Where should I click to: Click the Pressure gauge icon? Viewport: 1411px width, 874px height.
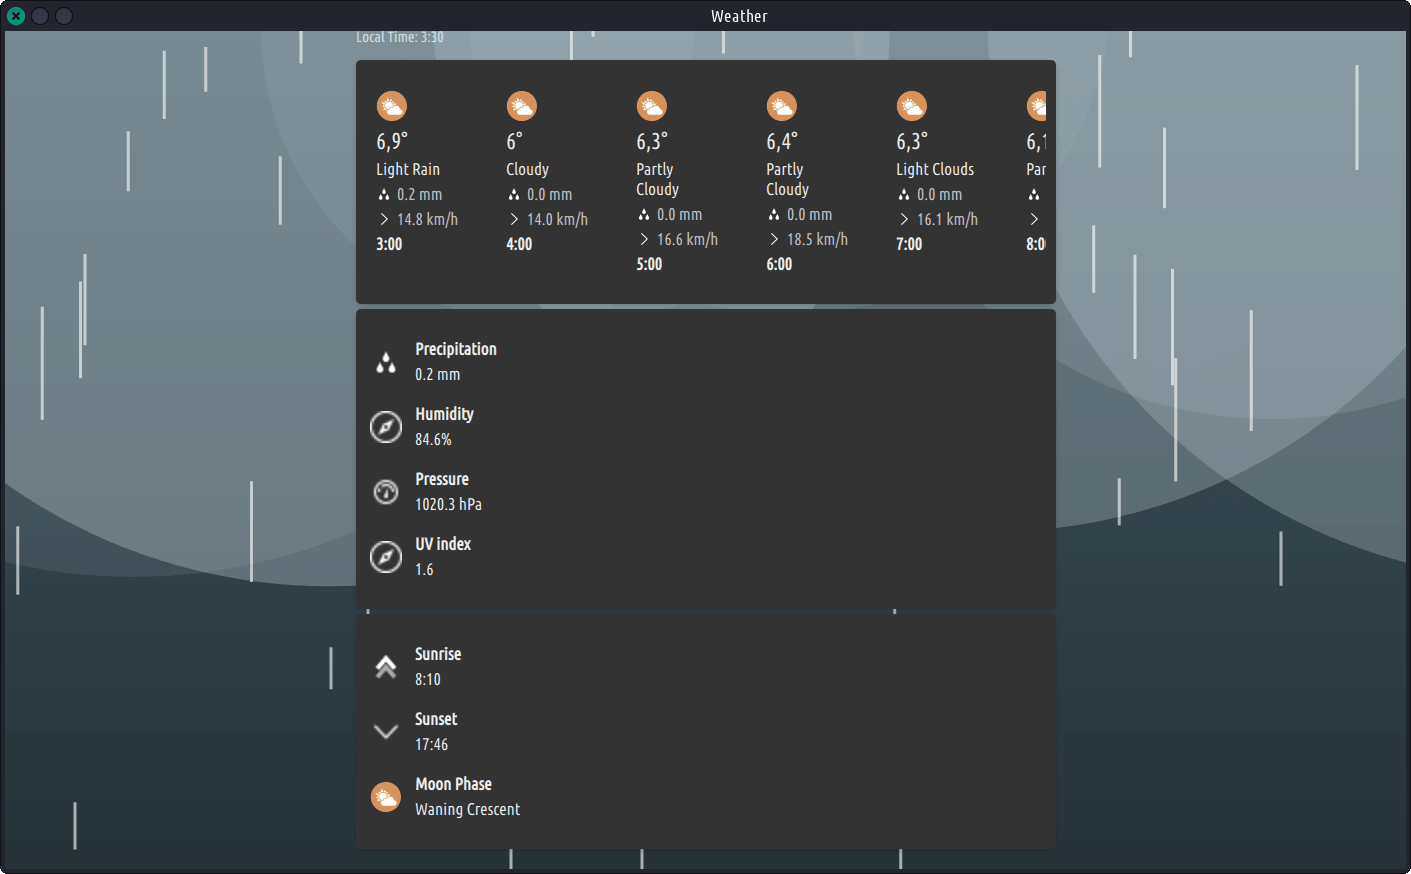[386, 492]
